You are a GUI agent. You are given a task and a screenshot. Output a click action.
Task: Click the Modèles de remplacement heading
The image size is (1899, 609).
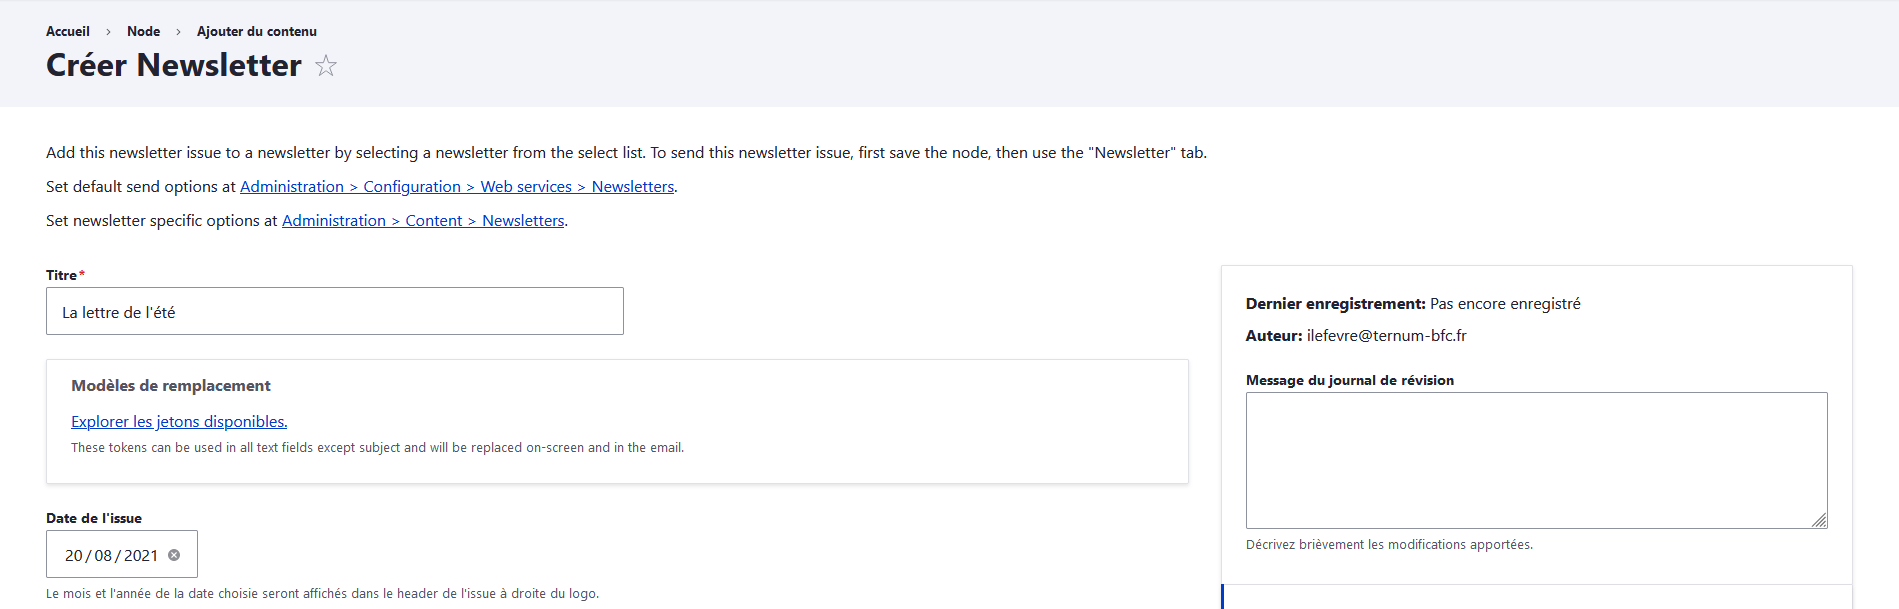tap(171, 386)
